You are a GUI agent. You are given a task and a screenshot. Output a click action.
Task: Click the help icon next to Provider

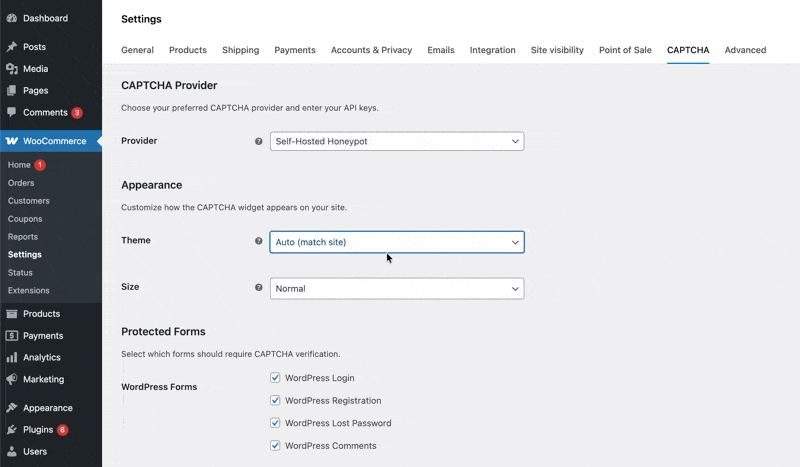pos(259,142)
